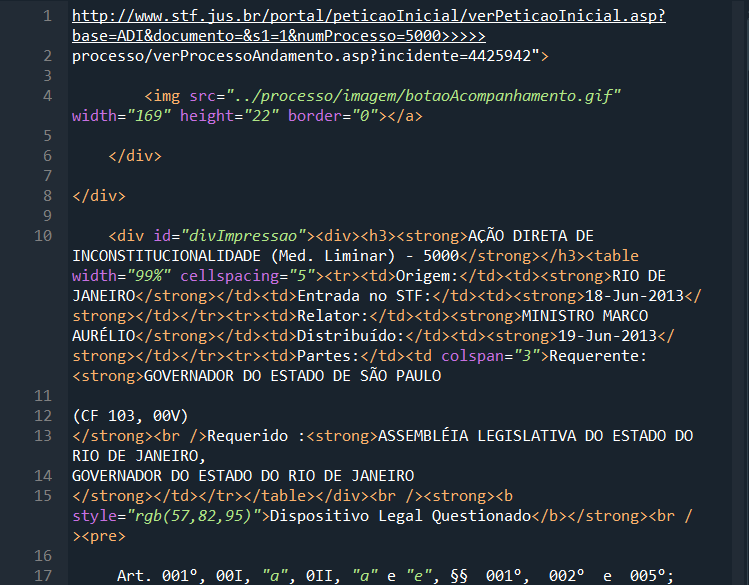
Task: Click 'ASSEMBLÉIA LEGISLATIVA DO ESTADO DO' text
Action: pos(535,436)
